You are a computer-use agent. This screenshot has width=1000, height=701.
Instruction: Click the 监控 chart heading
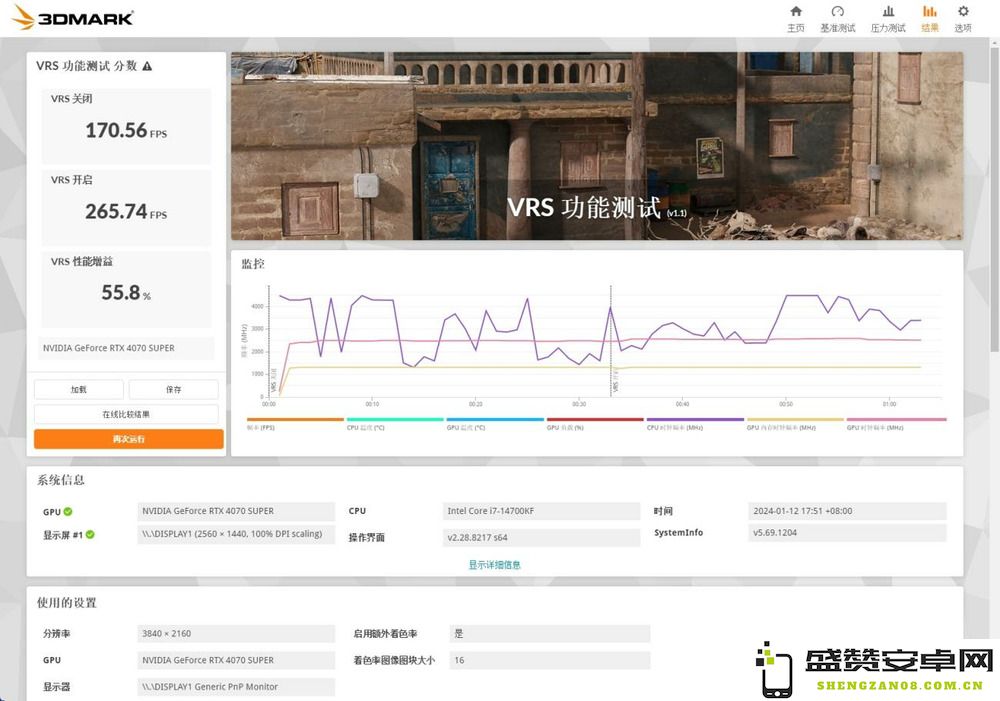click(x=253, y=264)
